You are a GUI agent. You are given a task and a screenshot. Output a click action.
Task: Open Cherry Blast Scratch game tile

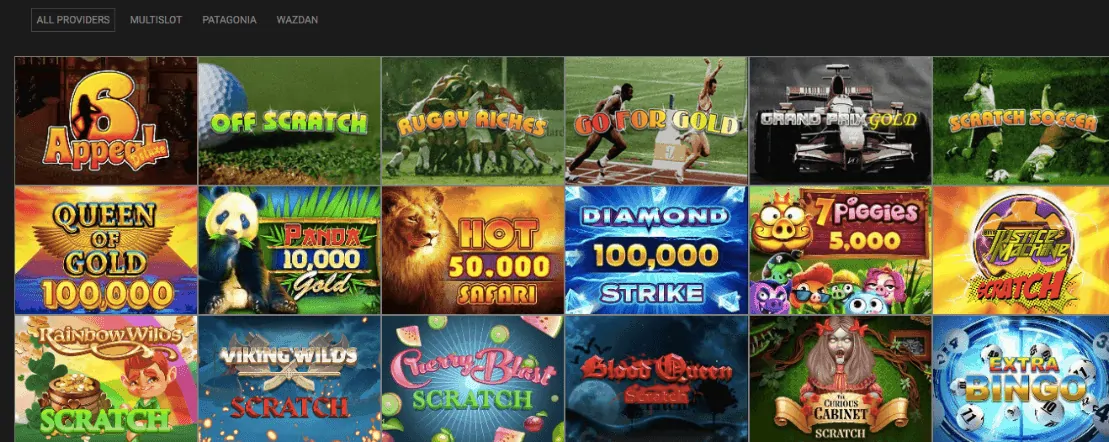pos(472,379)
